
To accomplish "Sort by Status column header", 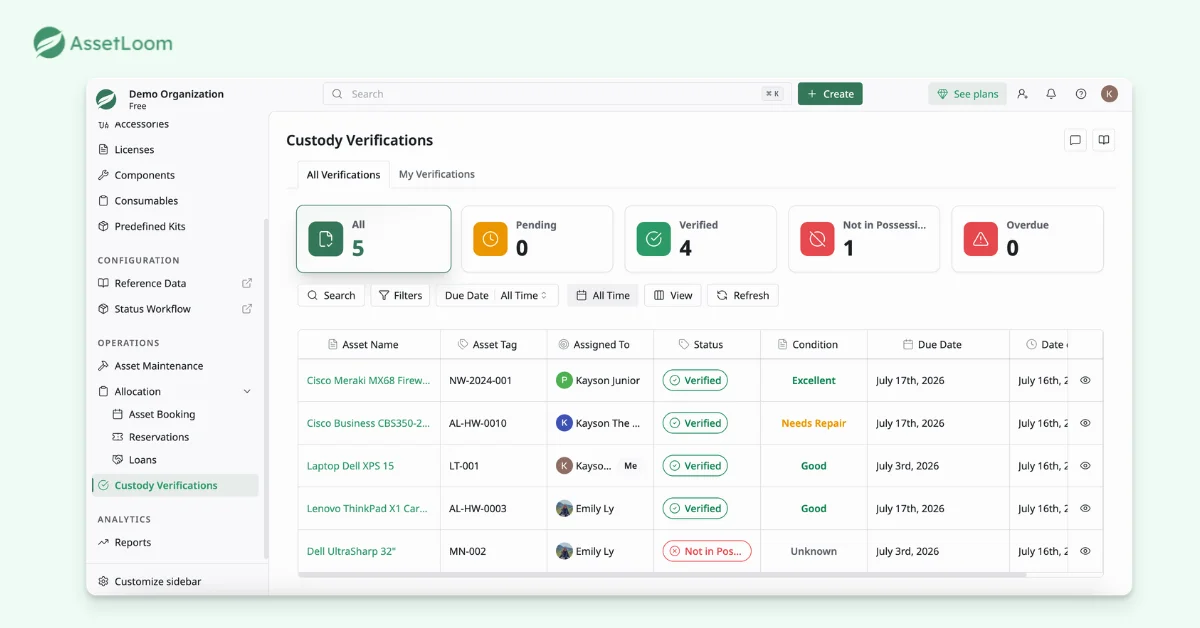I will [x=707, y=344].
